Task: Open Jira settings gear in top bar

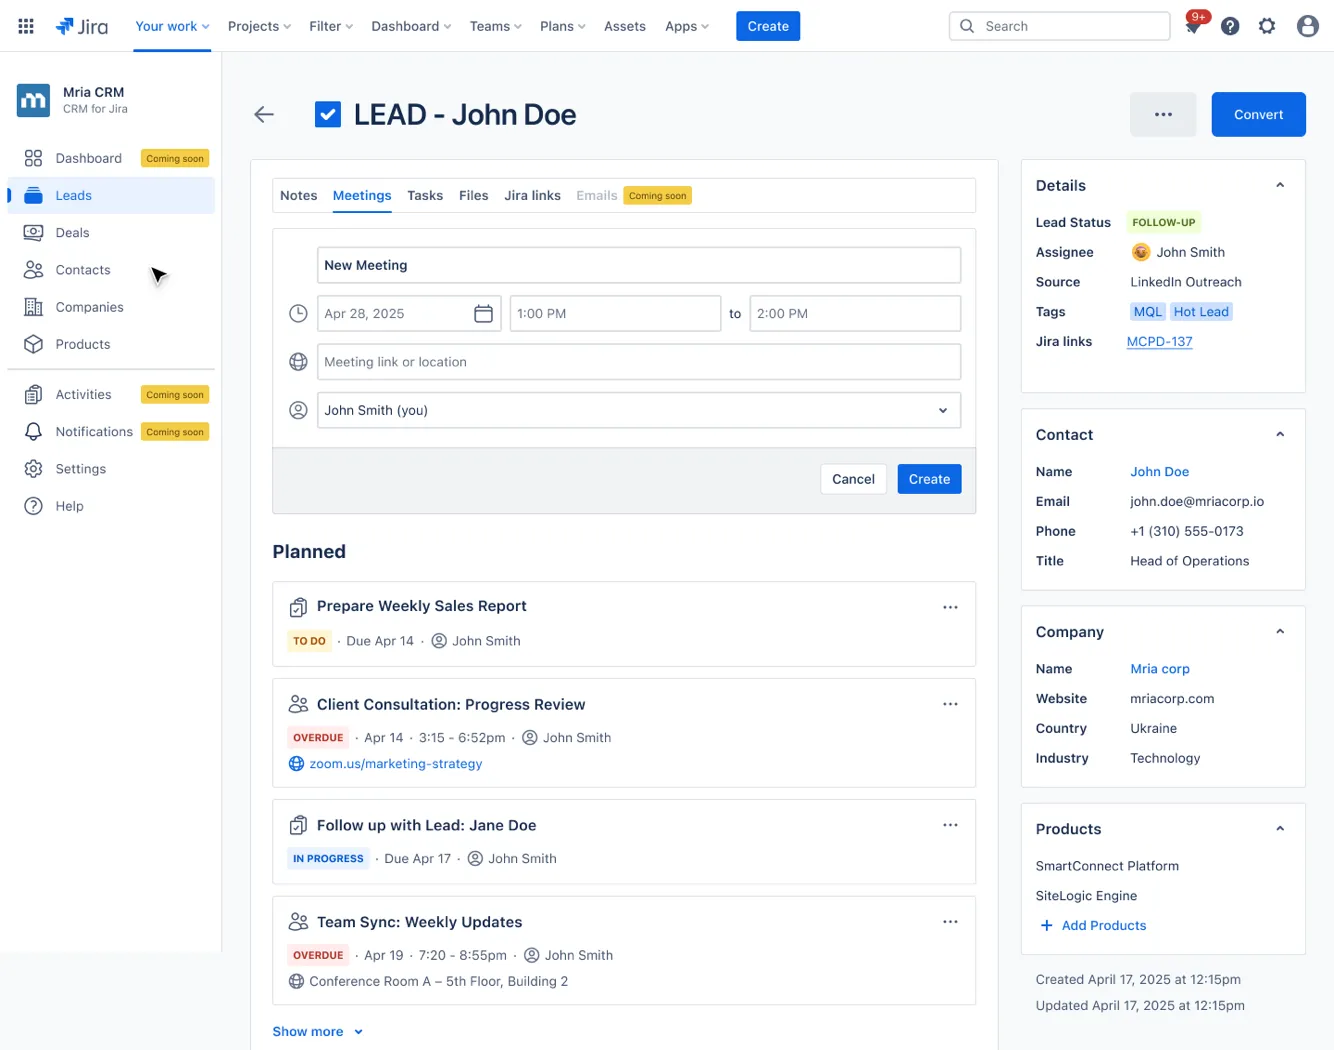Action: [x=1267, y=26]
